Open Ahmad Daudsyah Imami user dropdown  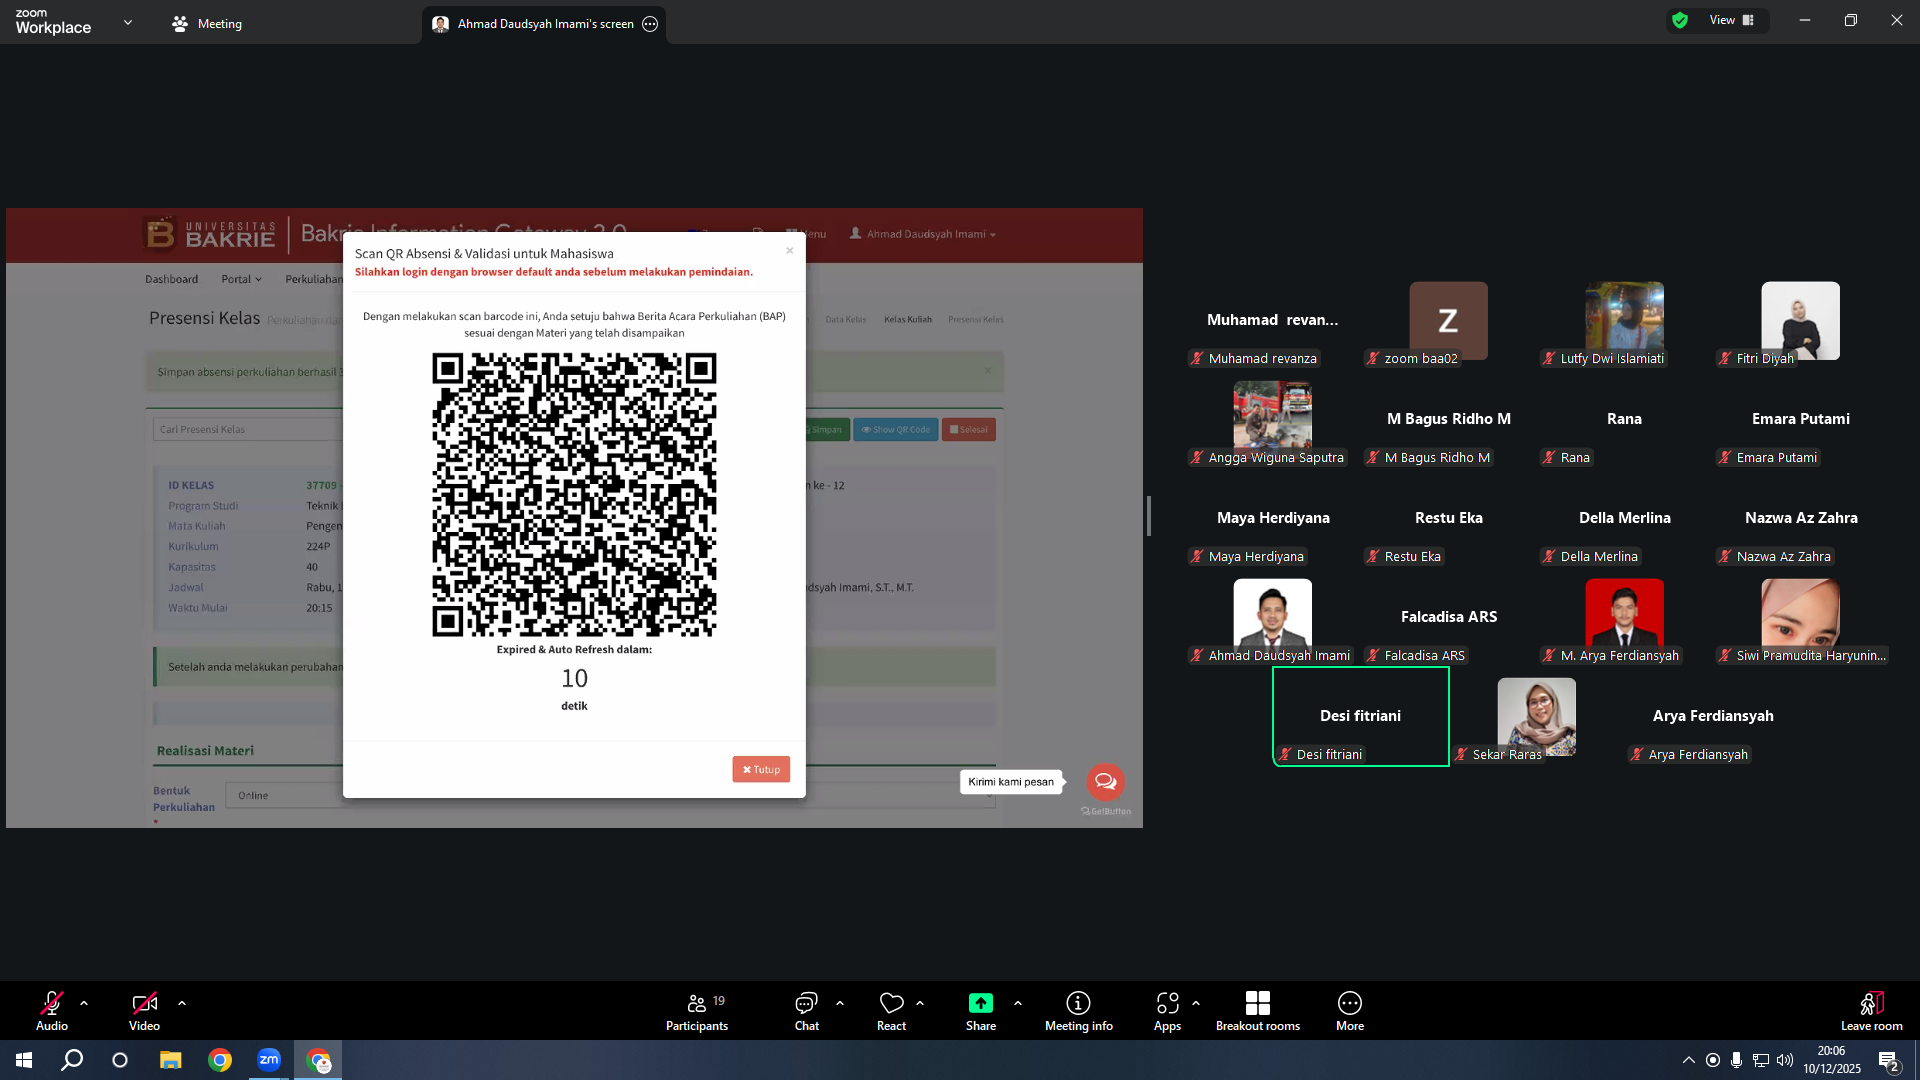pyautogui.click(x=923, y=234)
